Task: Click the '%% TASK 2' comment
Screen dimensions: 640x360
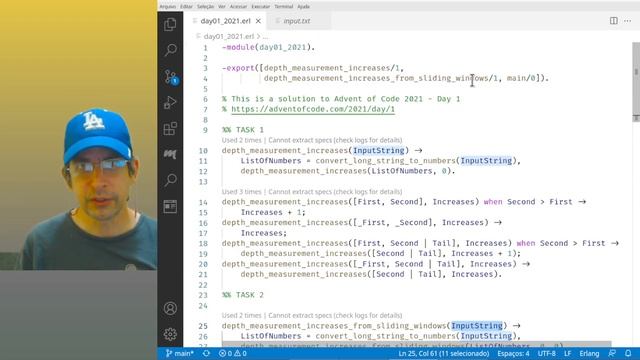Action: (x=243, y=295)
